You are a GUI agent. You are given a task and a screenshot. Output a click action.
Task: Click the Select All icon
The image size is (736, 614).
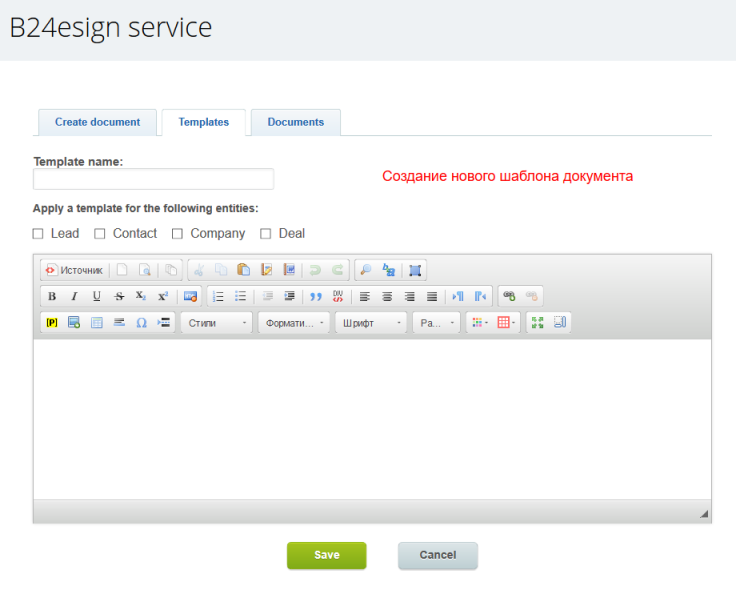415,270
